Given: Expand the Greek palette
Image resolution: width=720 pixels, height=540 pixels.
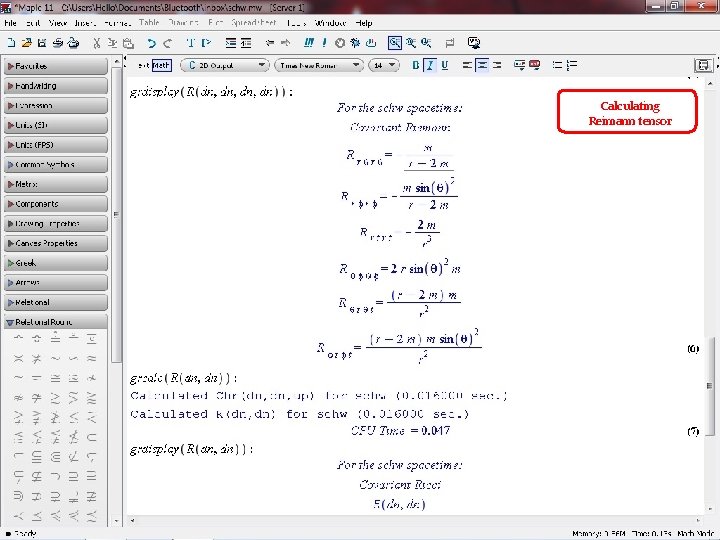Looking at the screenshot, I should [56, 263].
